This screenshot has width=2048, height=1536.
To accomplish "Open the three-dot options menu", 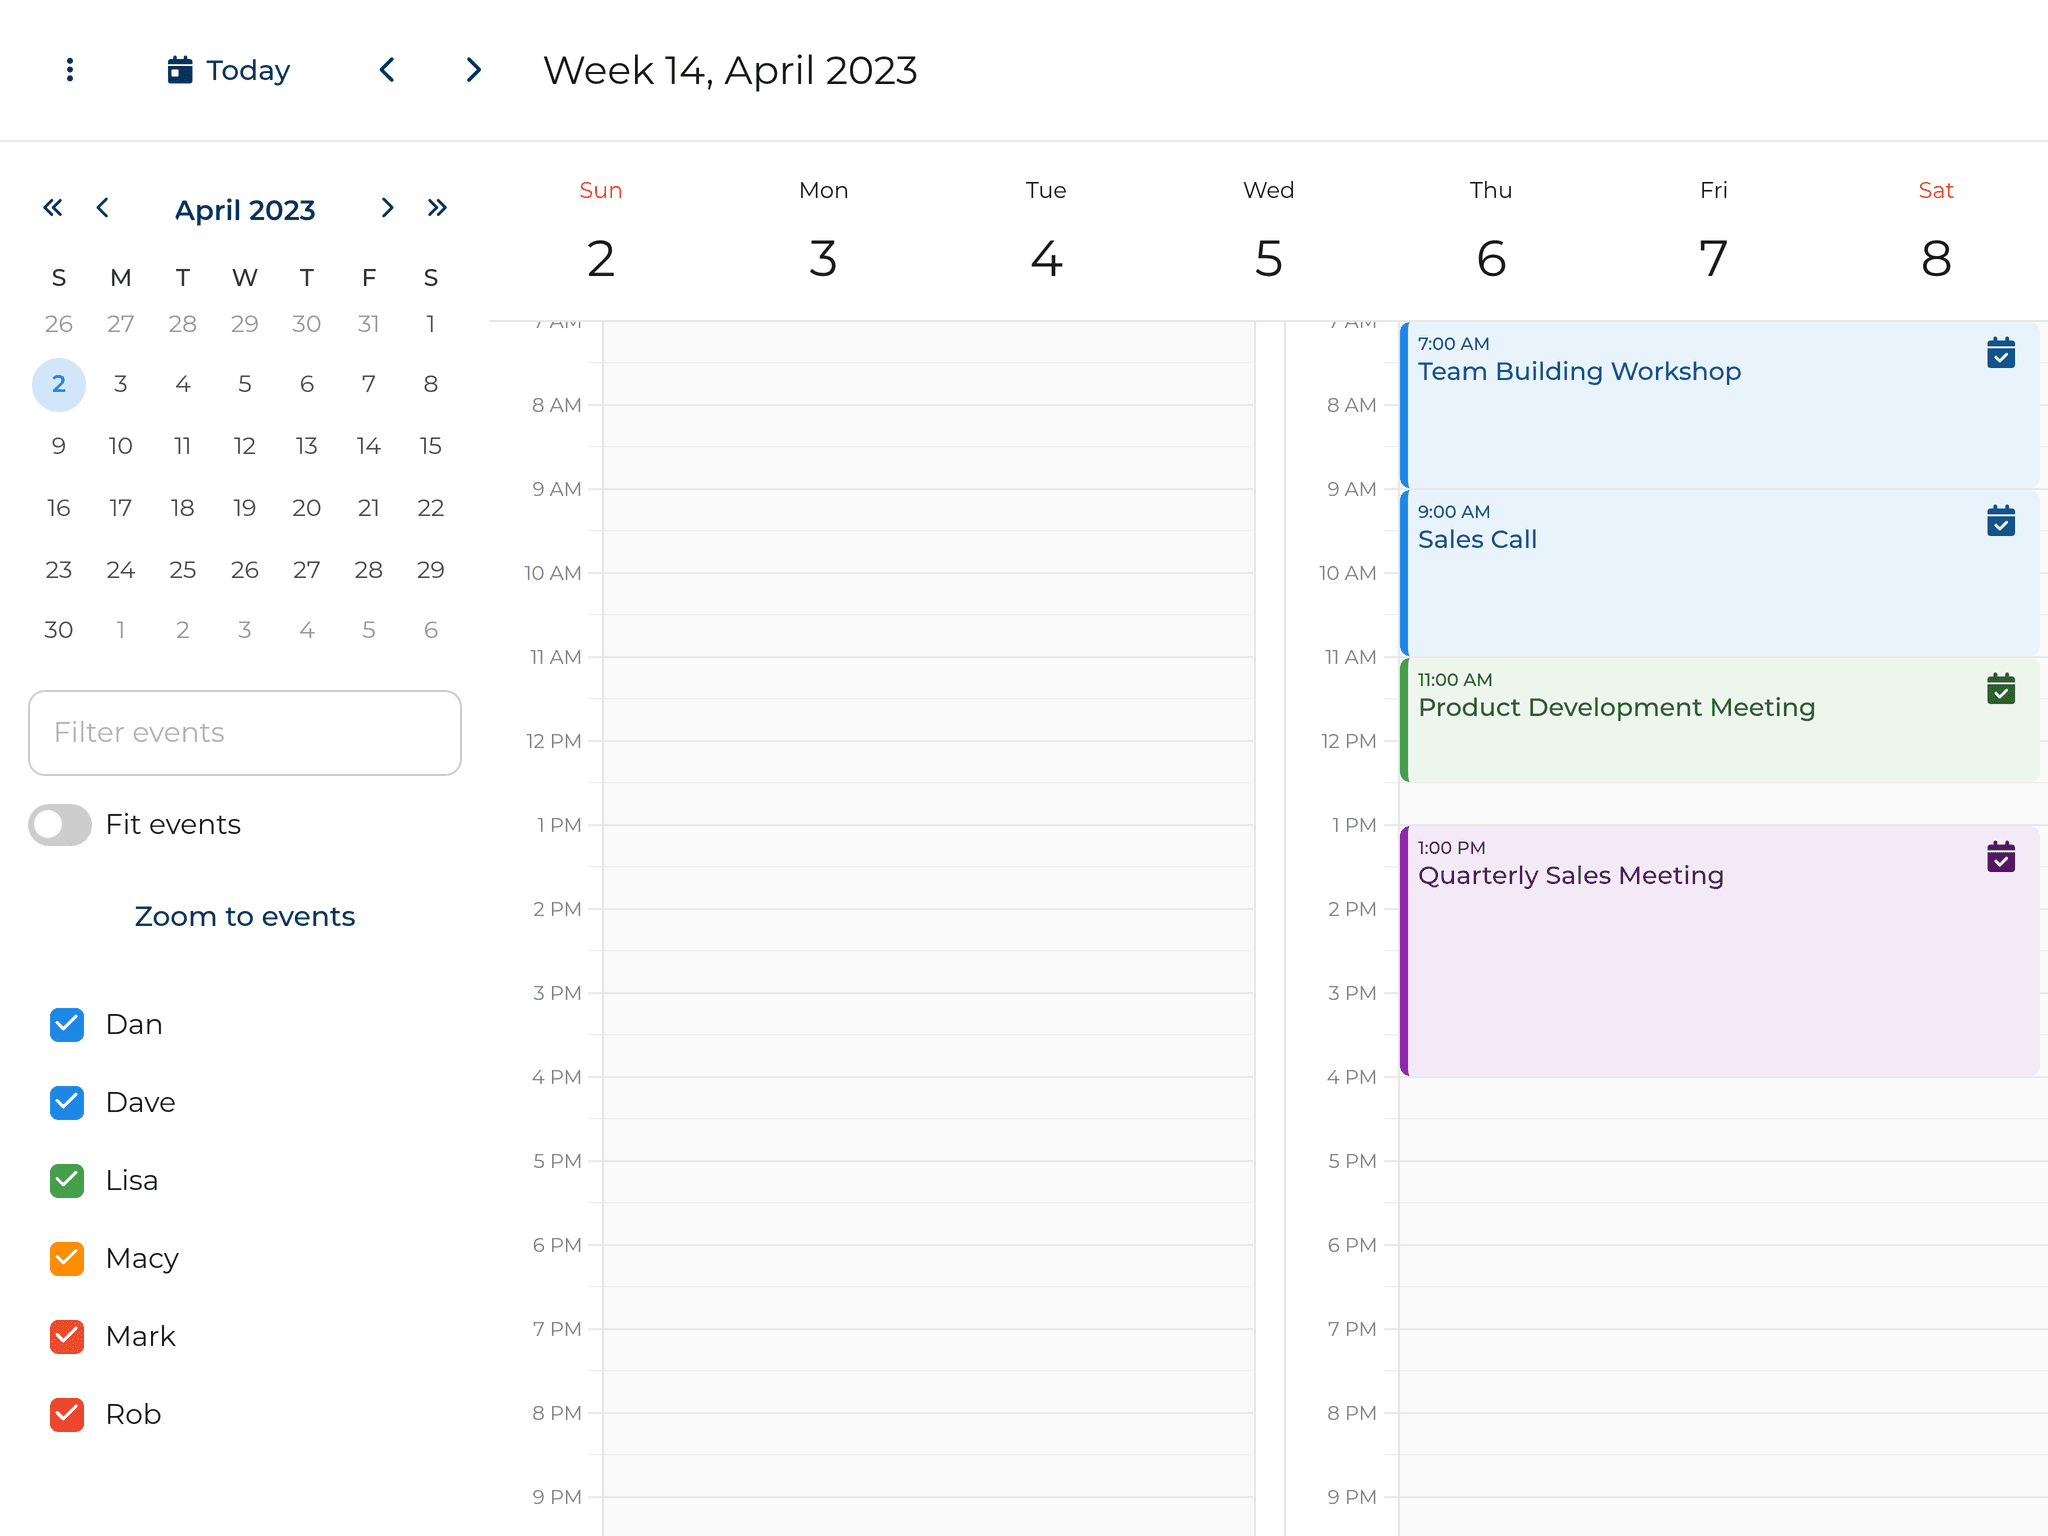I will (x=69, y=70).
